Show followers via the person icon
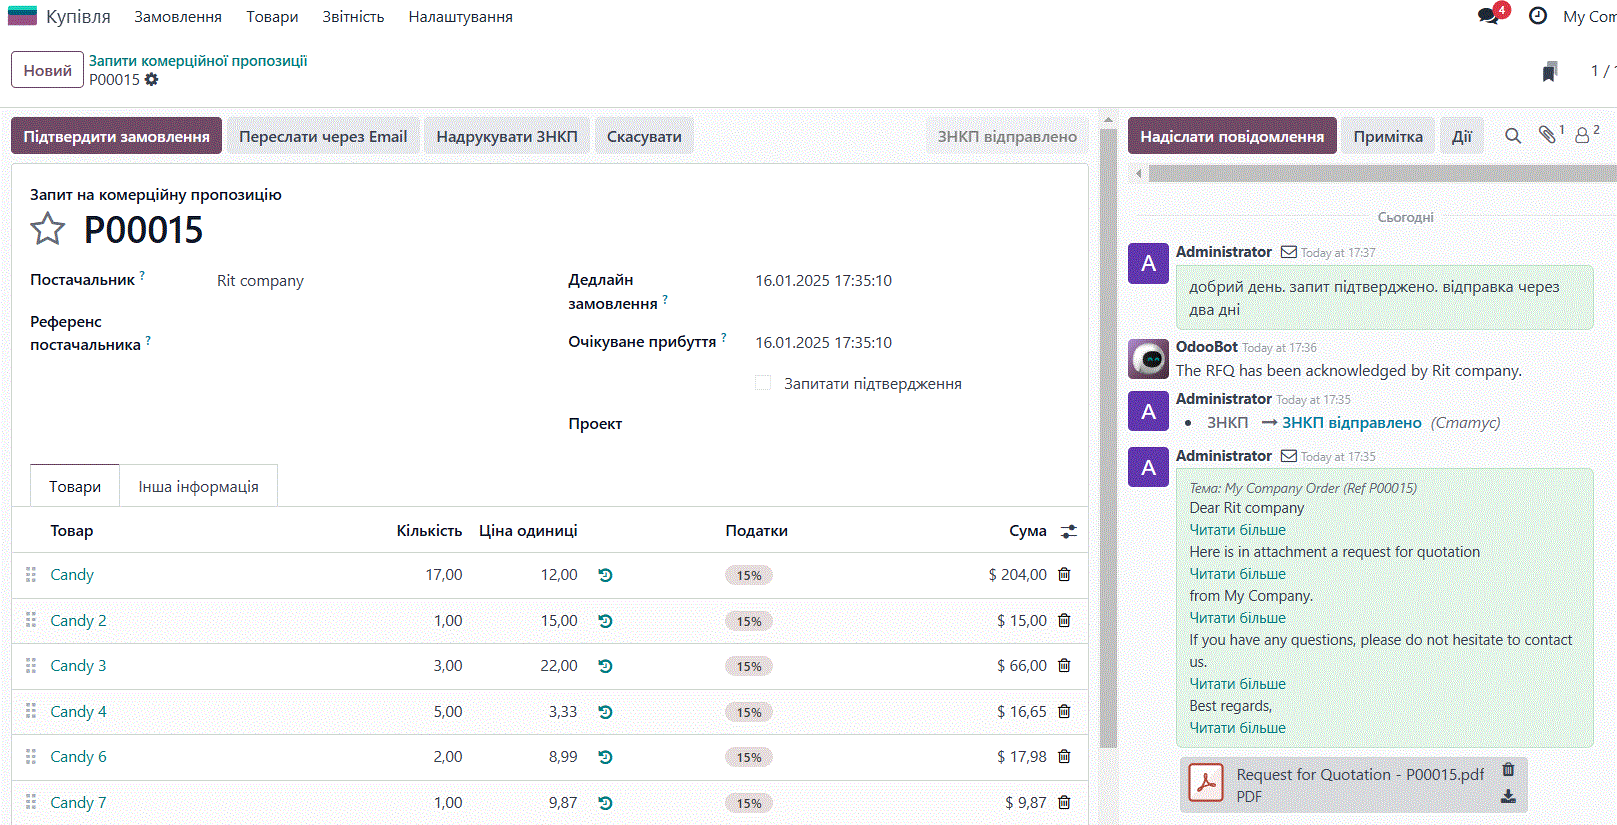Image resolution: width=1617 pixels, height=825 pixels. tap(1584, 134)
